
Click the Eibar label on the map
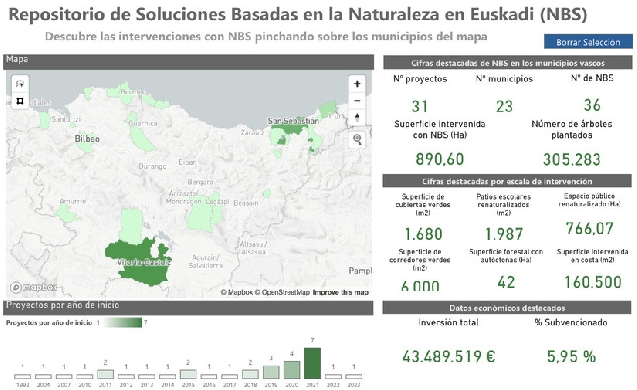(x=187, y=162)
